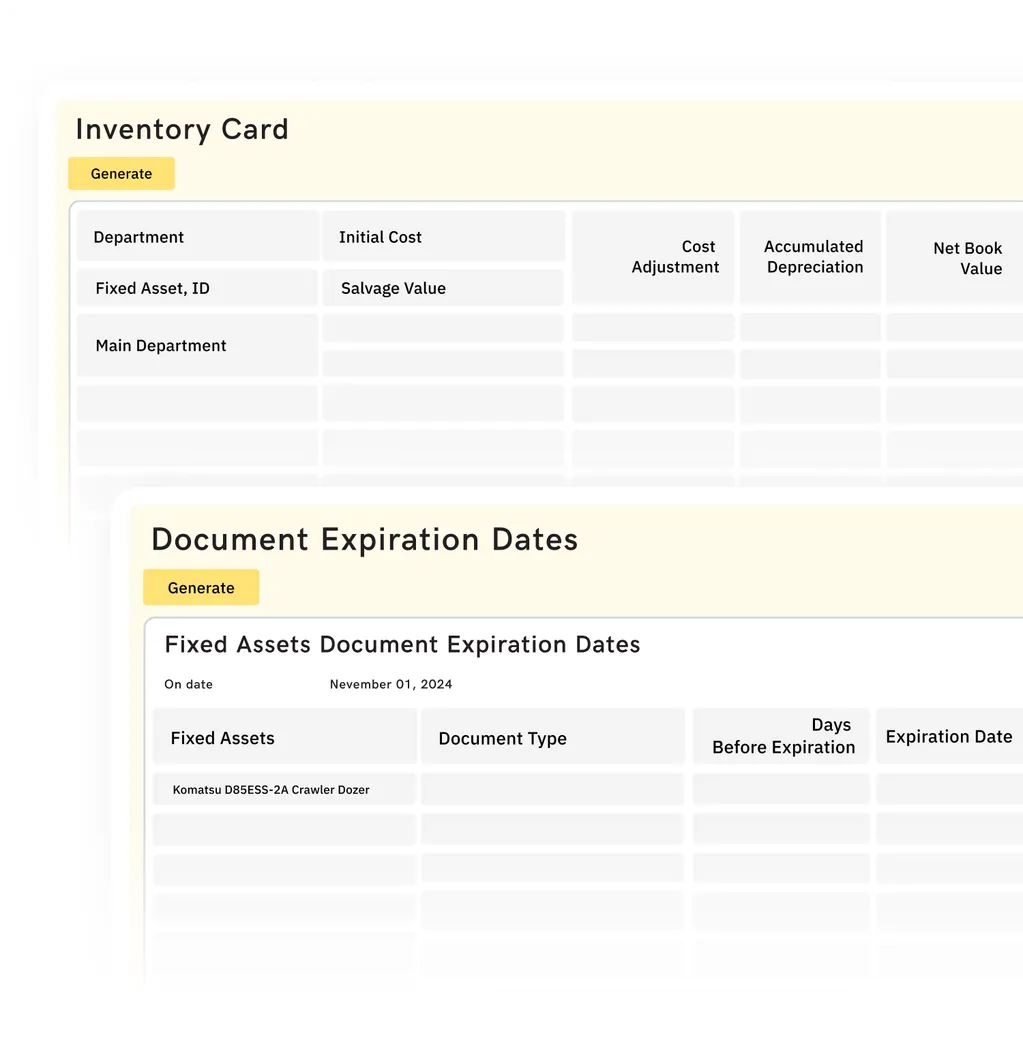
Task: Click the Expiration Date column header
Action: pos(949,736)
